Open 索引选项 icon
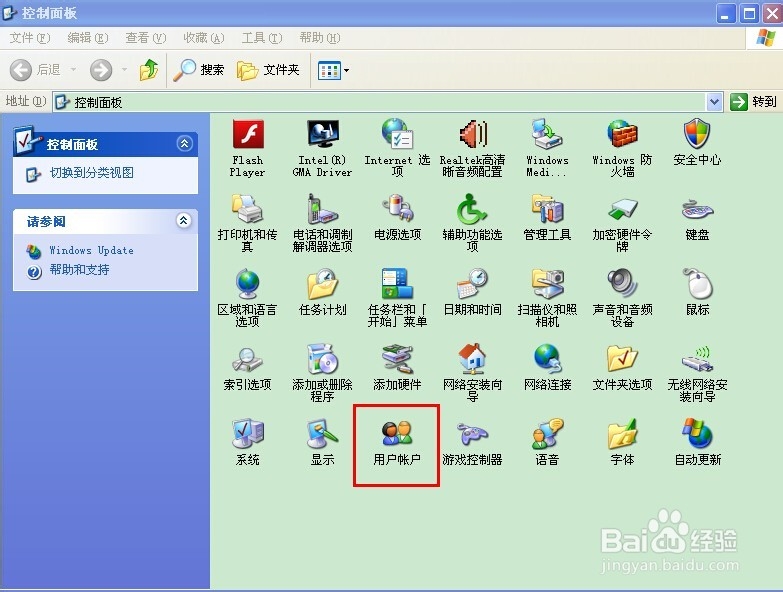 (x=248, y=368)
